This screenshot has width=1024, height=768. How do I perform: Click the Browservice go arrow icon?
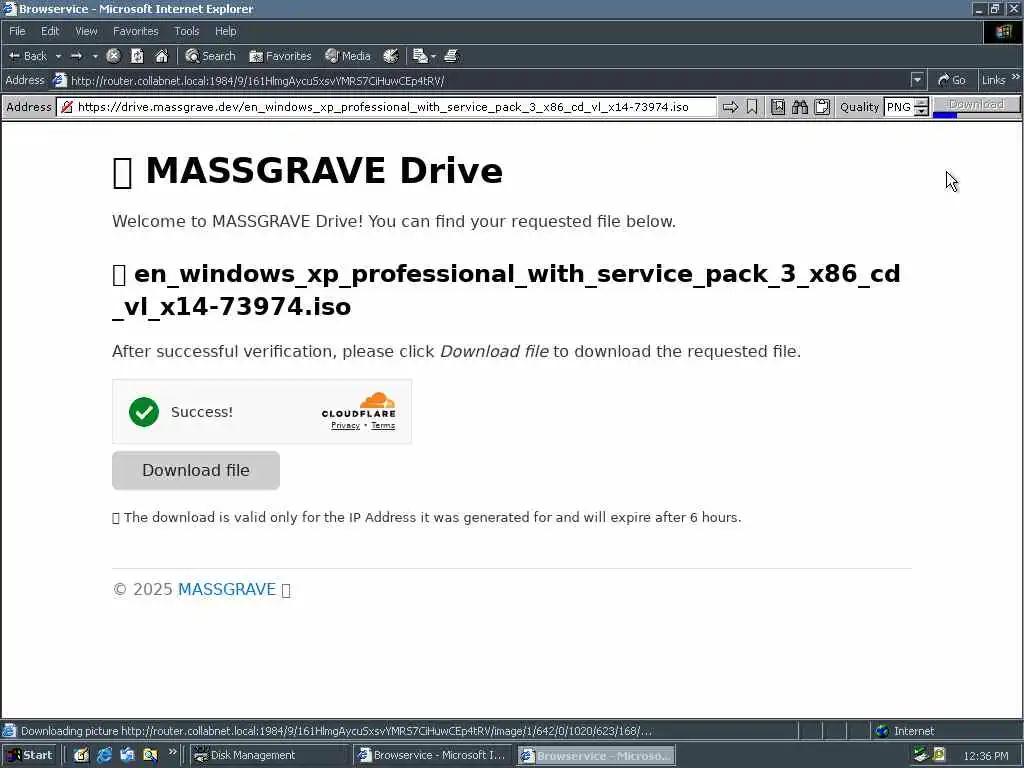[730, 106]
